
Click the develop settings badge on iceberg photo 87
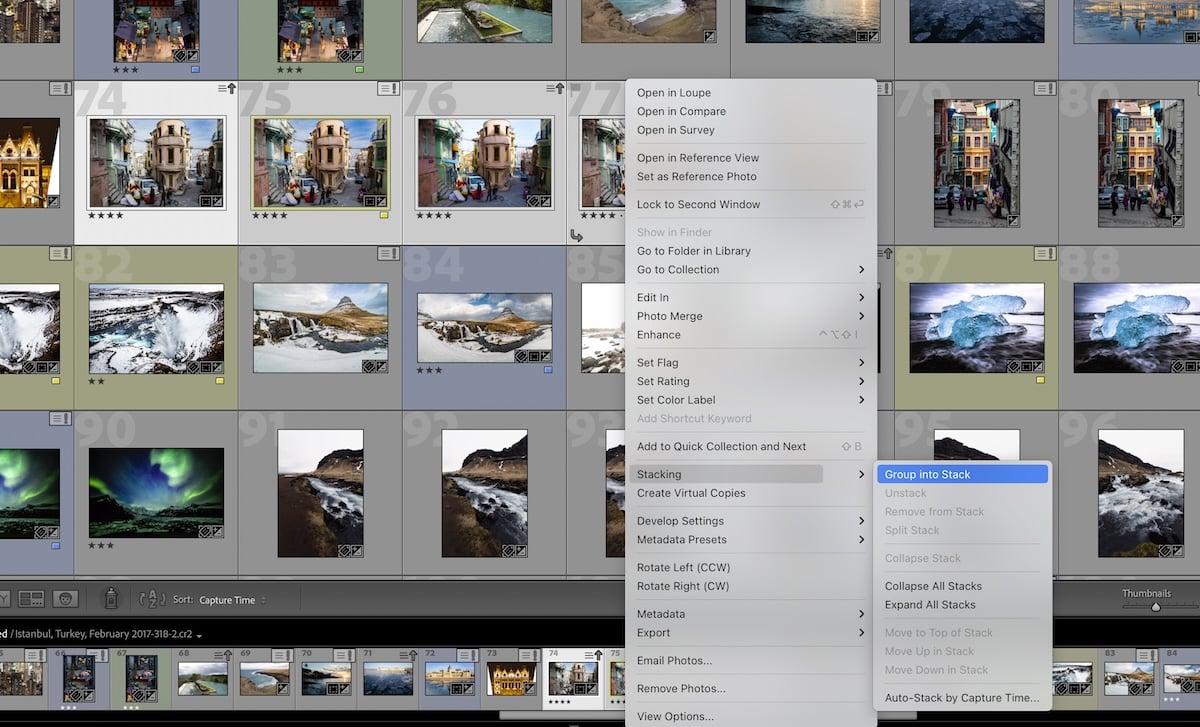coord(1037,366)
